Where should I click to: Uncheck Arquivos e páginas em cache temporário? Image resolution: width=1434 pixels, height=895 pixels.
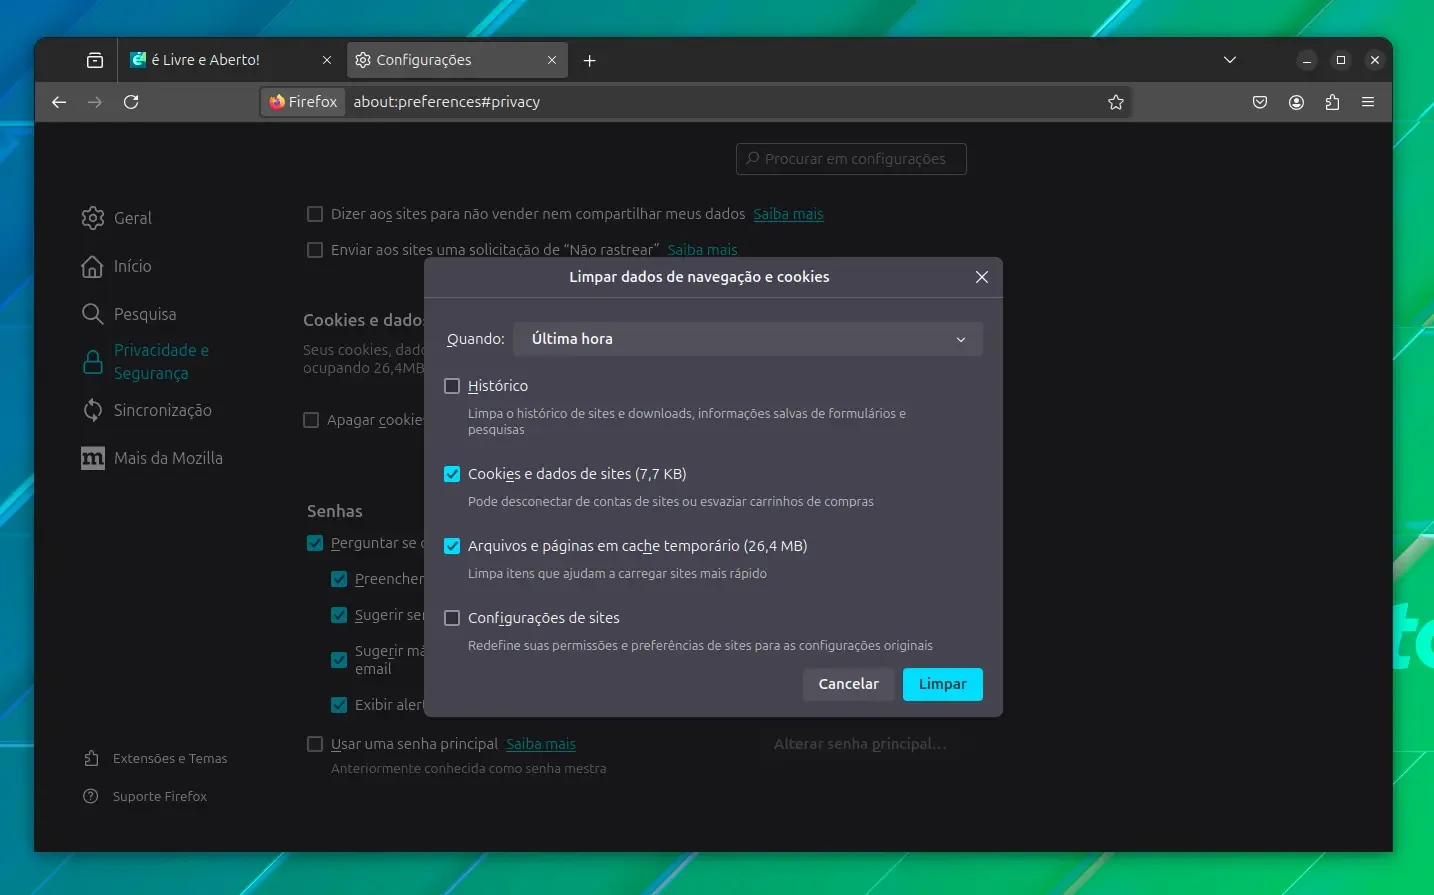point(452,546)
